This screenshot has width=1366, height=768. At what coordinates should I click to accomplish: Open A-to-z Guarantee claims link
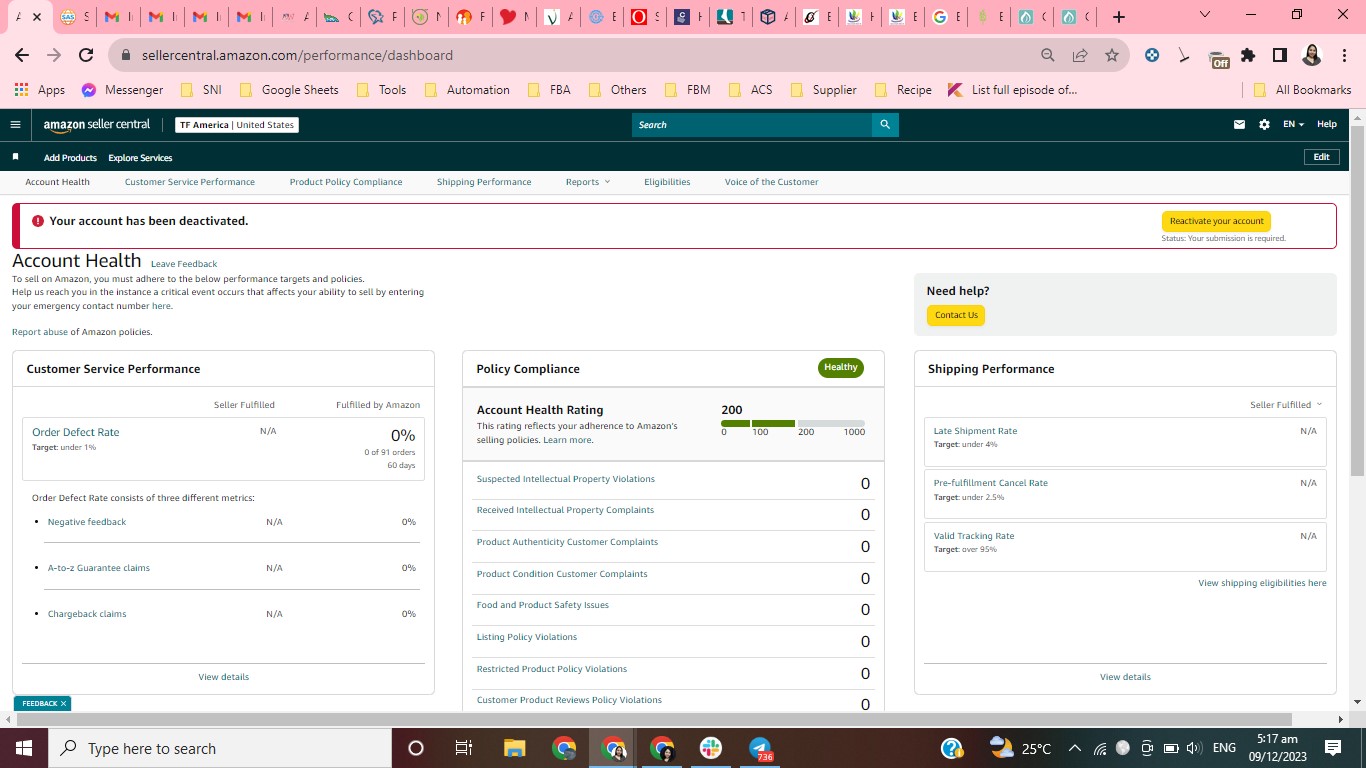click(x=99, y=568)
